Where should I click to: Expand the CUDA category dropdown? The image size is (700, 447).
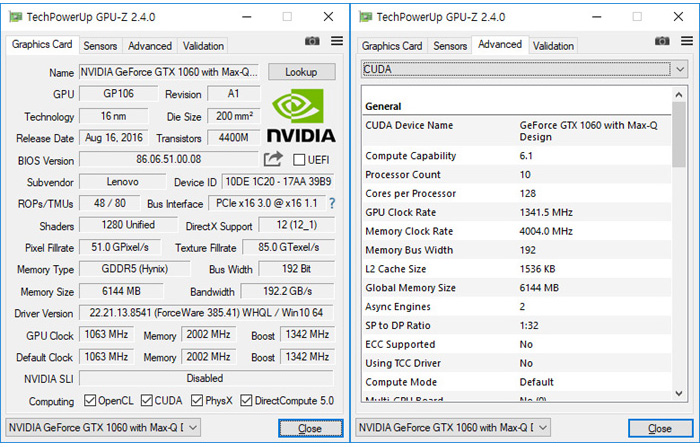tap(524, 69)
